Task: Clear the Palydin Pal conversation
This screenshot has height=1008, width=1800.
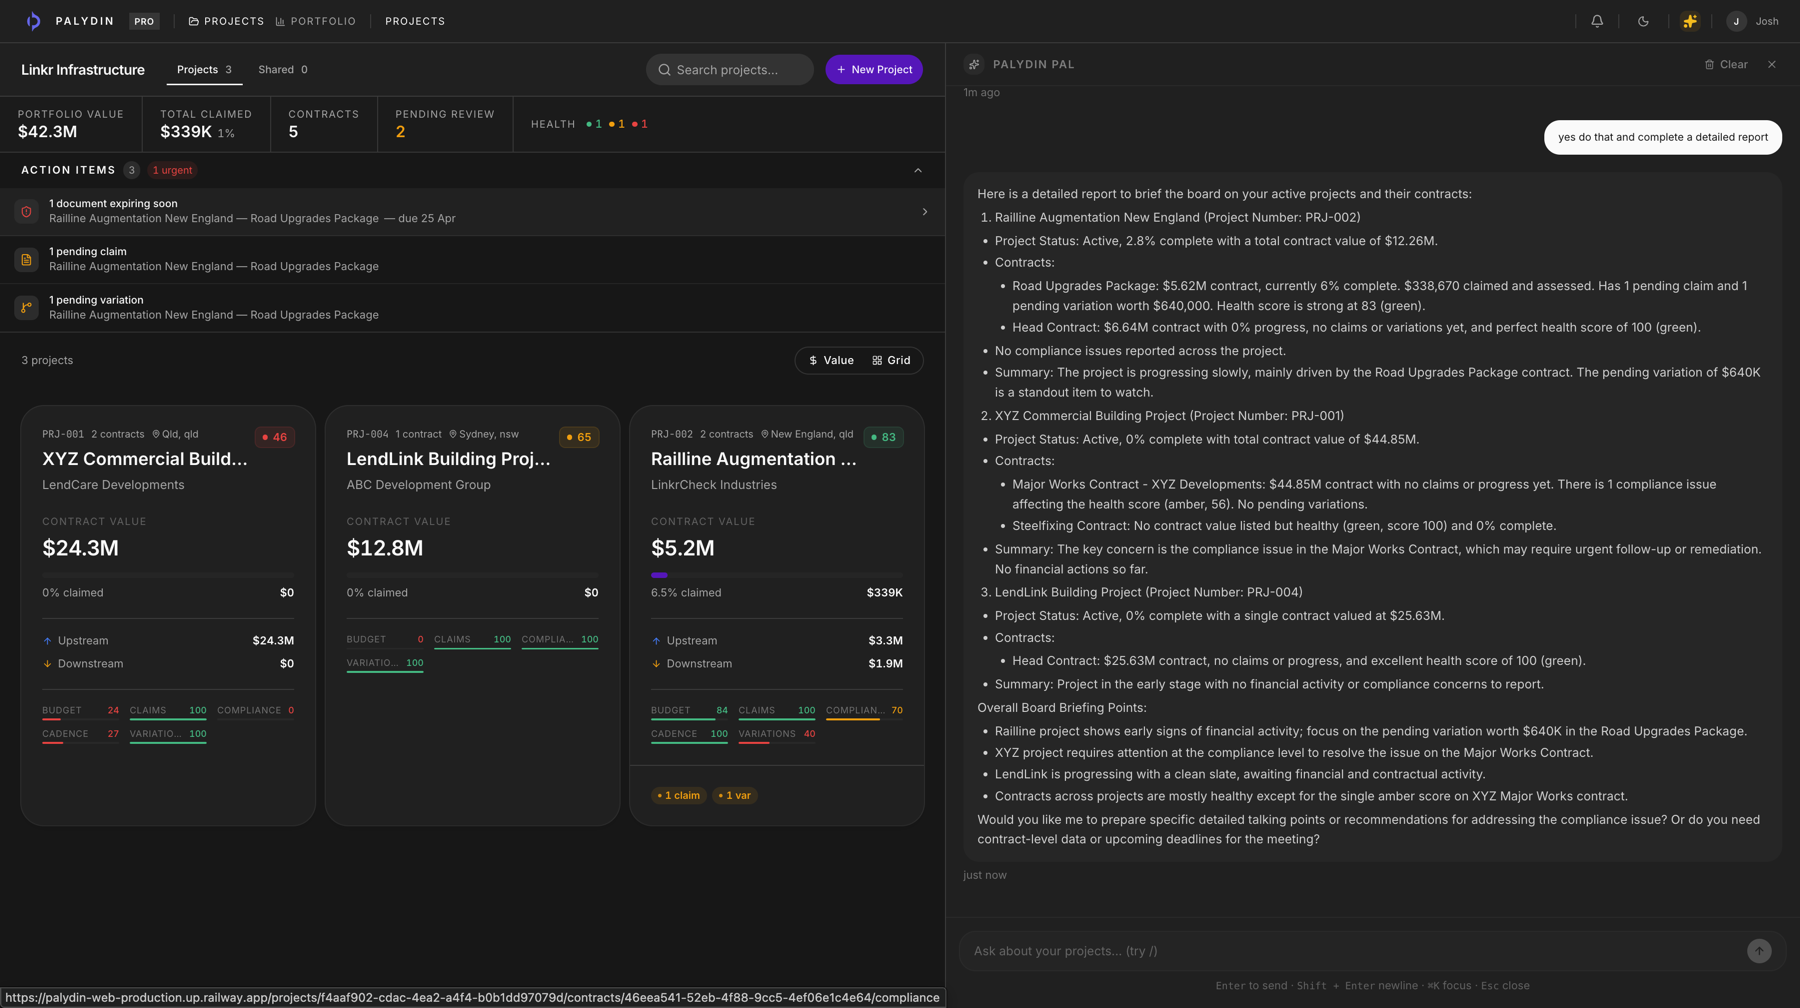Action: (1727, 64)
